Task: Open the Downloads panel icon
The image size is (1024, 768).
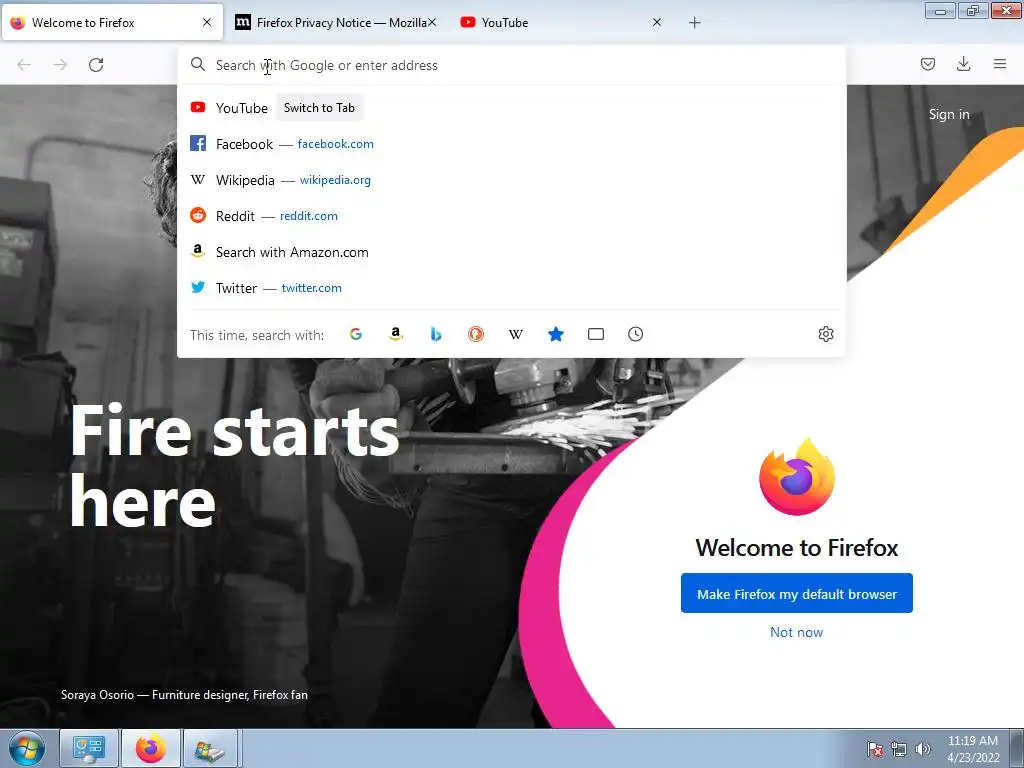Action: (x=963, y=64)
